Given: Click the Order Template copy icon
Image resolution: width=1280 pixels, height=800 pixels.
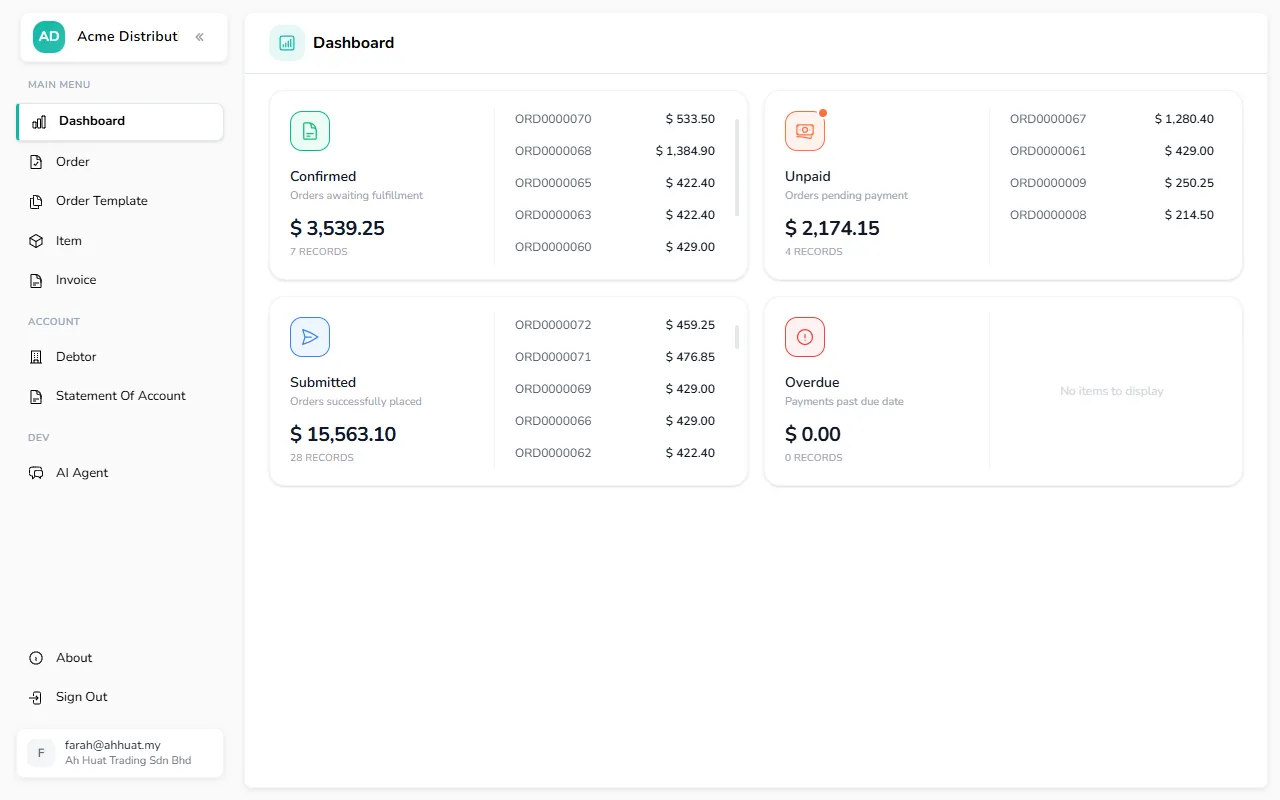Looking at the screenshot, I should tap(36, 202).
